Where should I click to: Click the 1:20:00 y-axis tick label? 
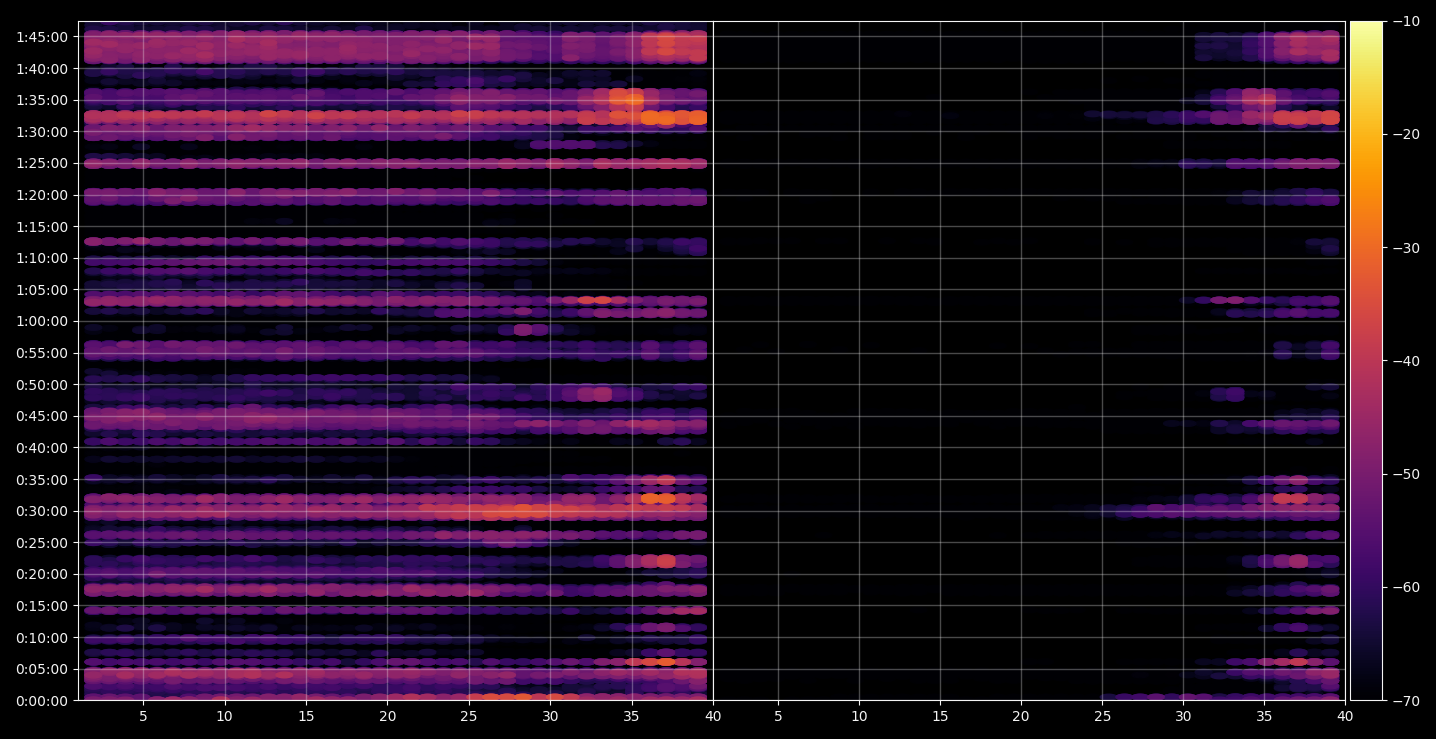pos(42,195)
